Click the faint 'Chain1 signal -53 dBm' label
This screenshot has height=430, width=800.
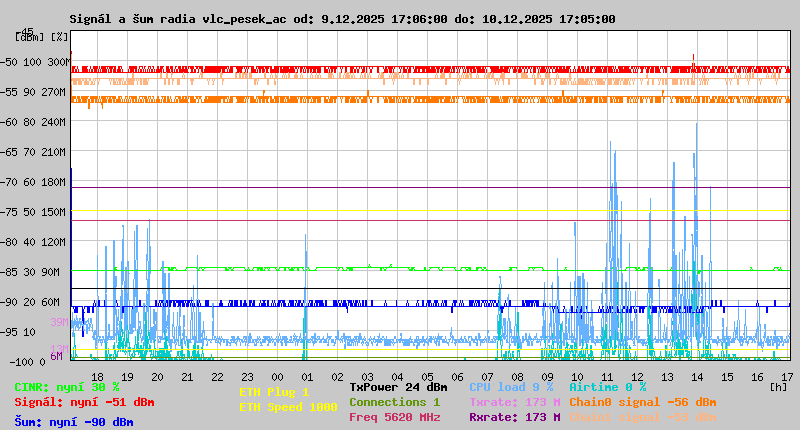pos(643,417)
